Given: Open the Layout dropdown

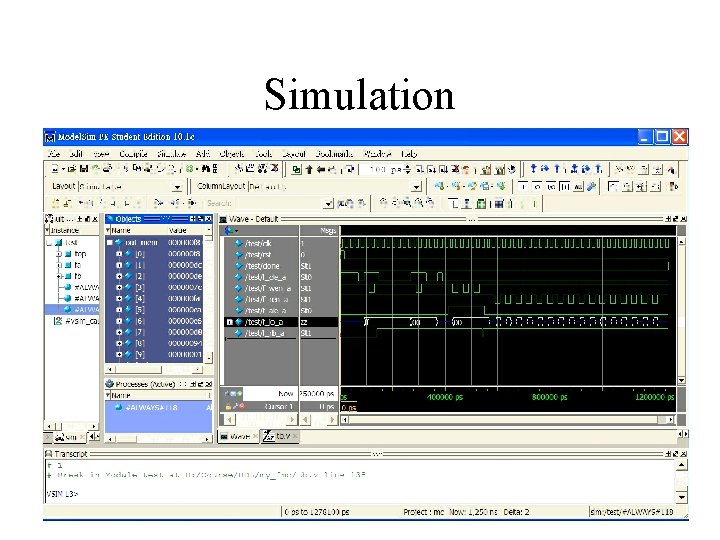Looking at the screenshot, I should 177,187.
